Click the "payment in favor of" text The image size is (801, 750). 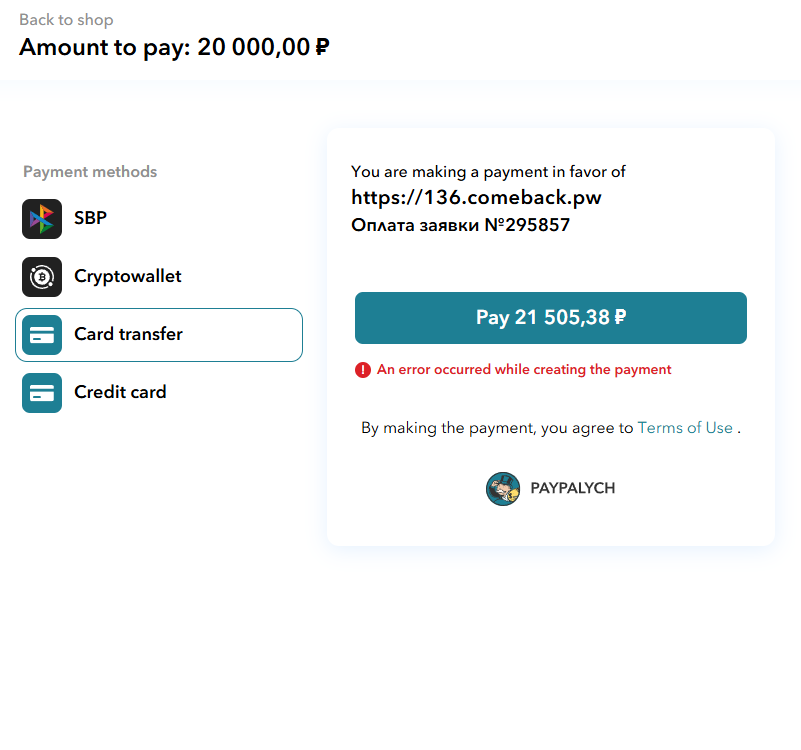(488, 172)
